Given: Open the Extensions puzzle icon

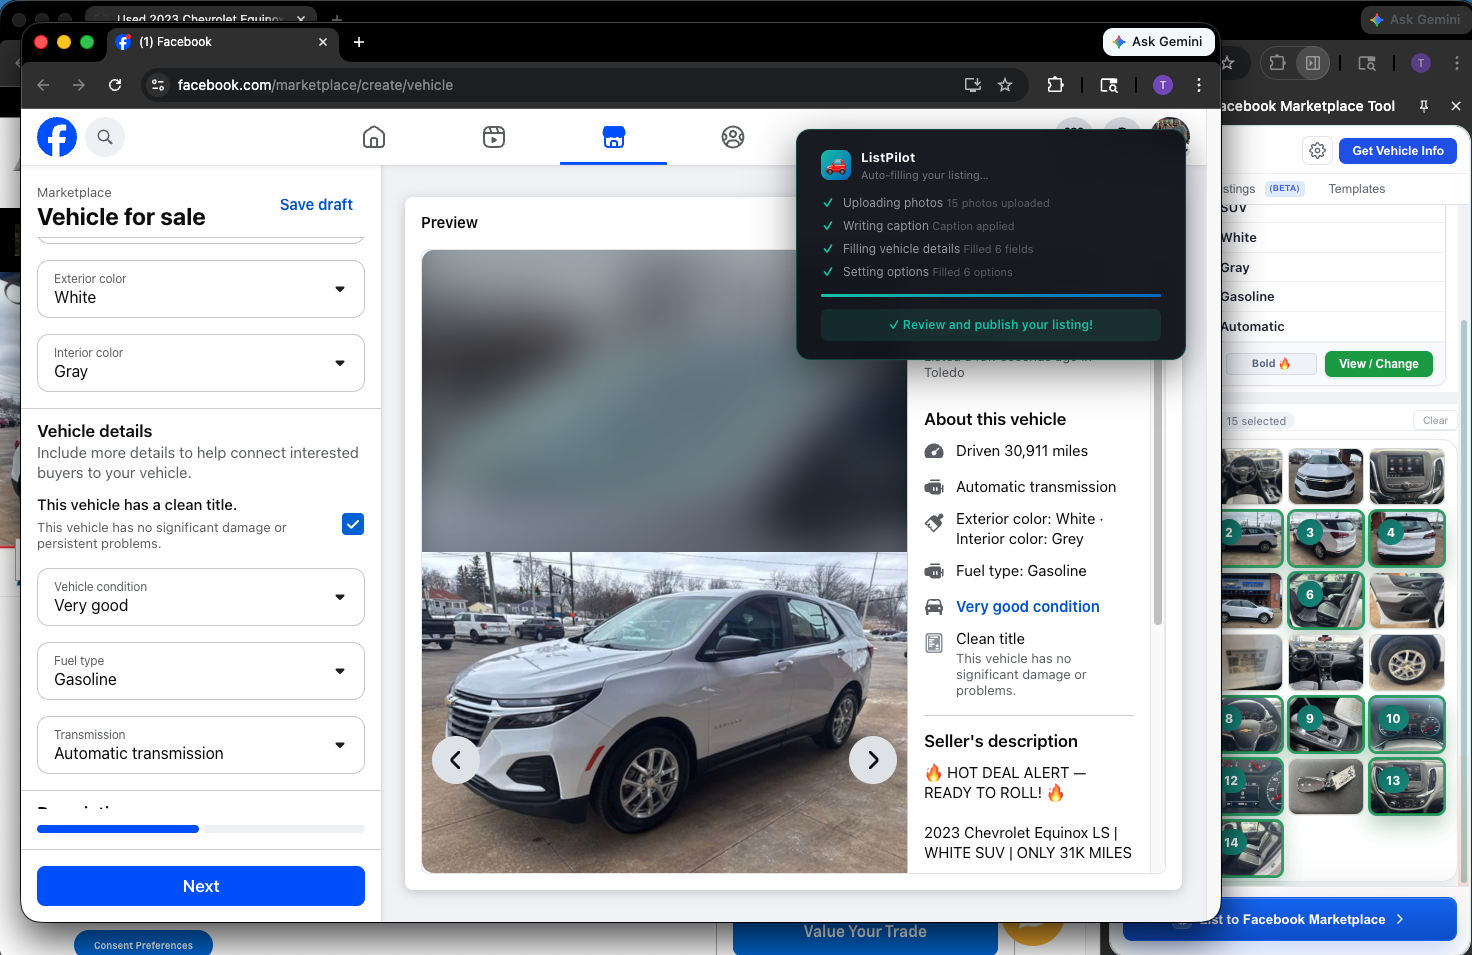Looking at the screenshot, I should [x=1055, y=85].
